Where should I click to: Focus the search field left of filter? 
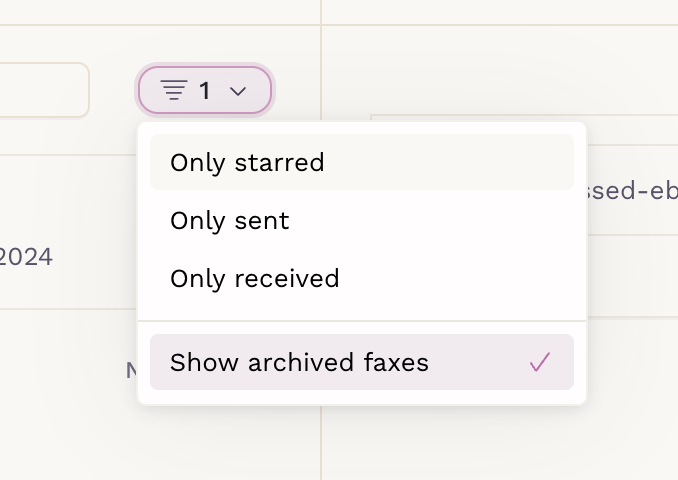click(x=43, y=90)
